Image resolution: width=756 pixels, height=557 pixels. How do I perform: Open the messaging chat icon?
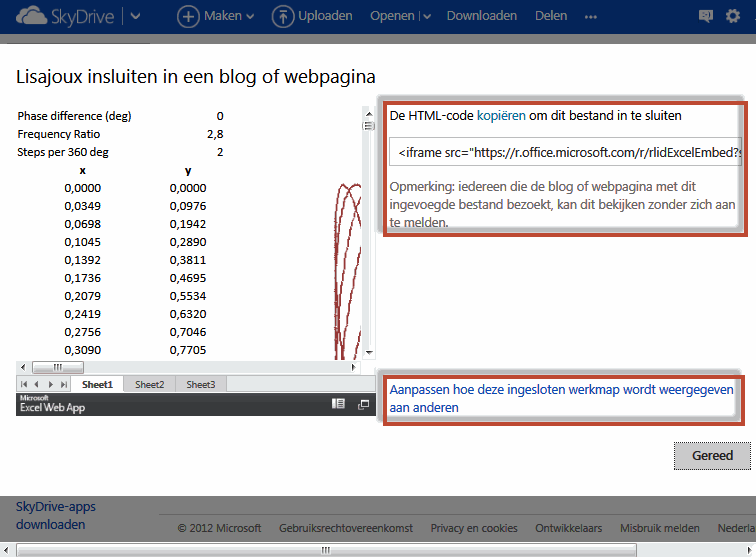705,16
